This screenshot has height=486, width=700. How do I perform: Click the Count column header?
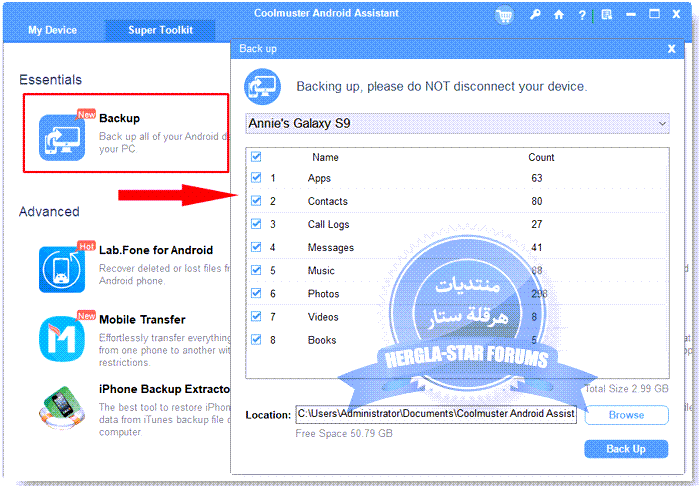pos(541,158)
